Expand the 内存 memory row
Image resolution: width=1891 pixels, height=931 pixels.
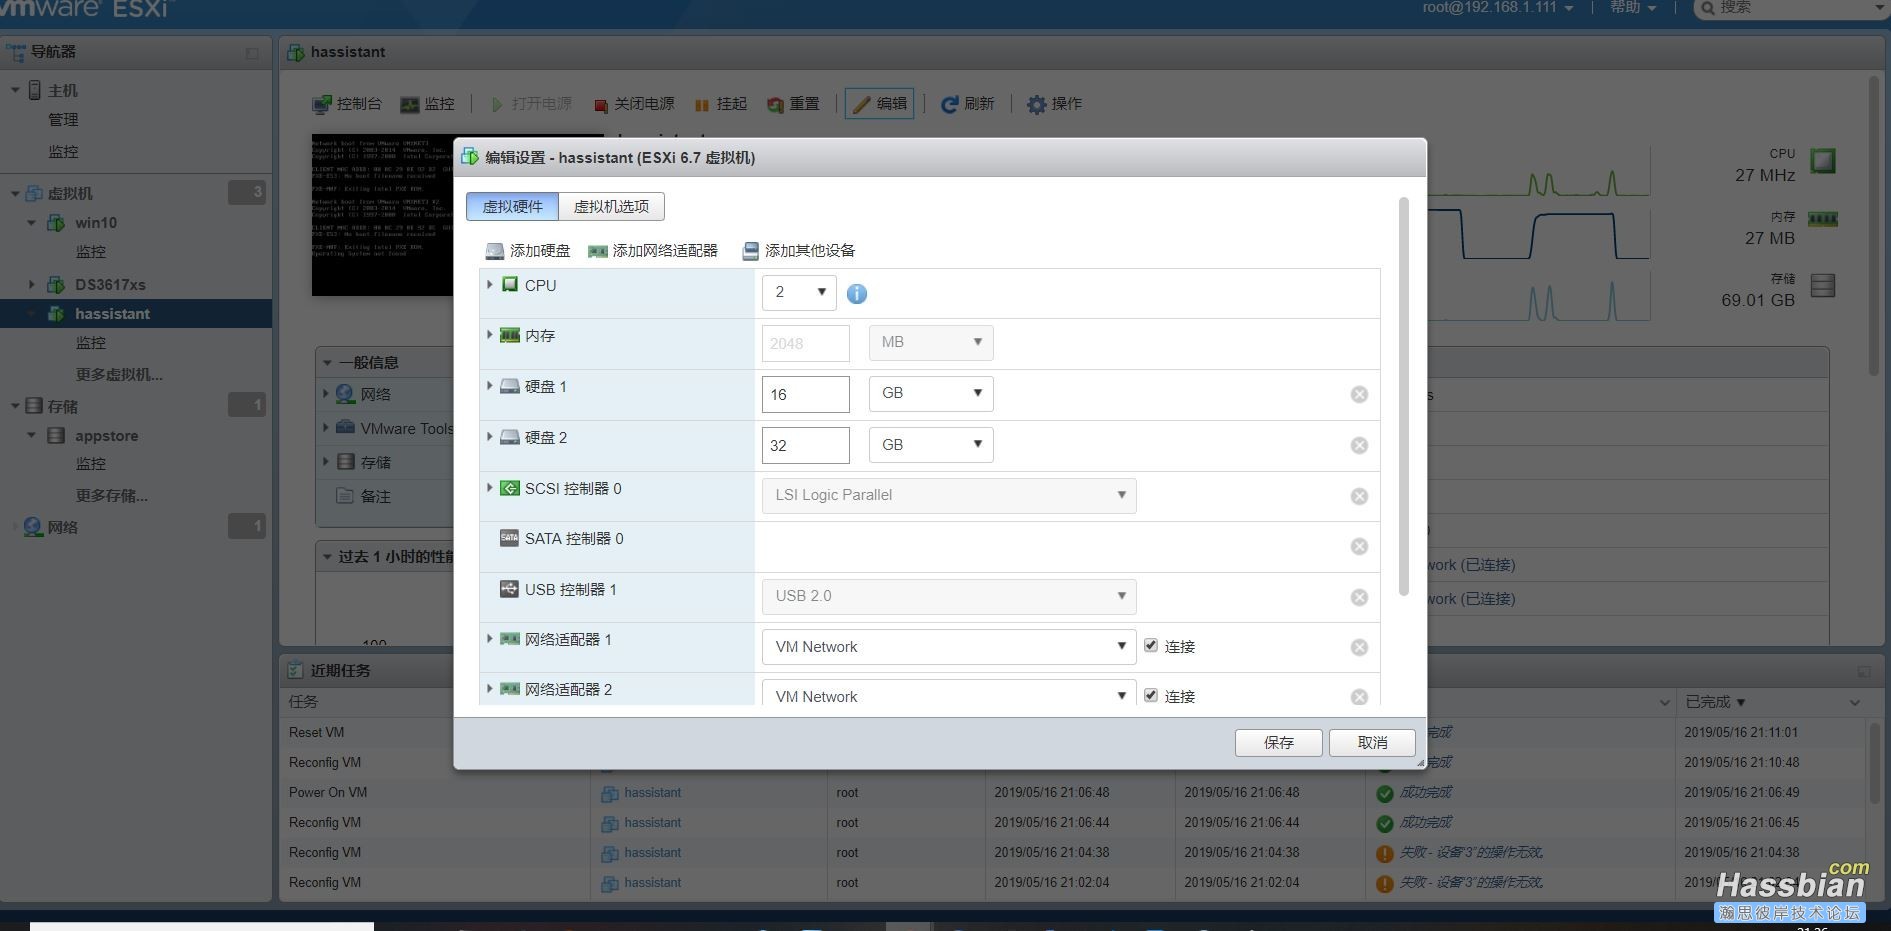tap(490, 335)
